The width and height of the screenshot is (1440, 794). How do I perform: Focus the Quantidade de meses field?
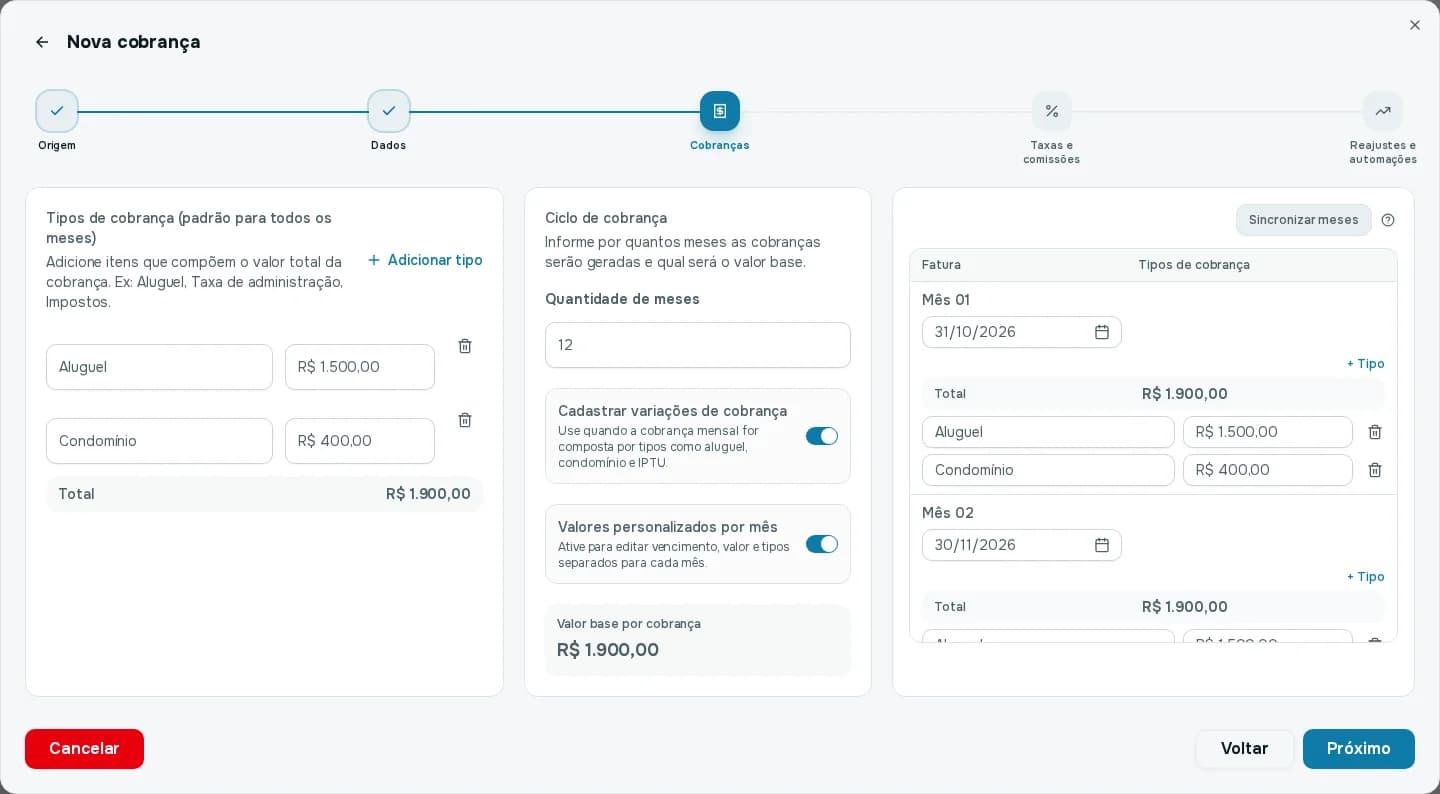tap(698, 345)
